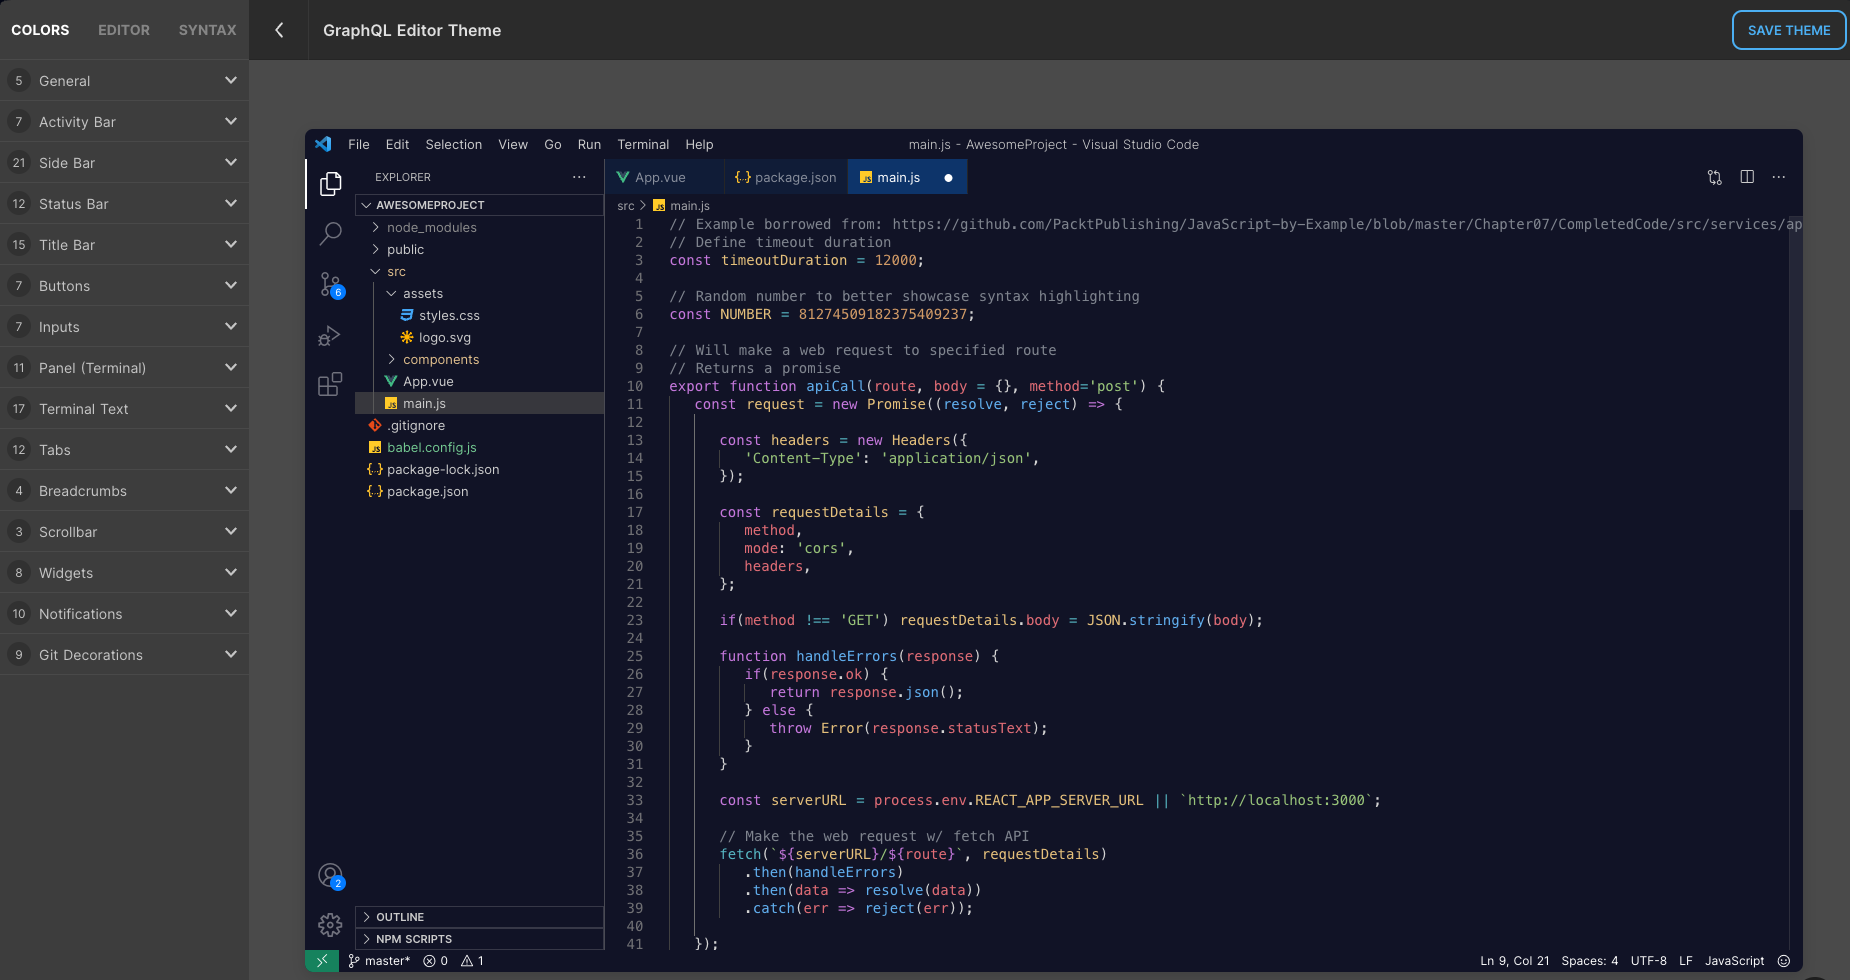
Task: Open Source Control icon with badge 6
Action: [330, 285]
